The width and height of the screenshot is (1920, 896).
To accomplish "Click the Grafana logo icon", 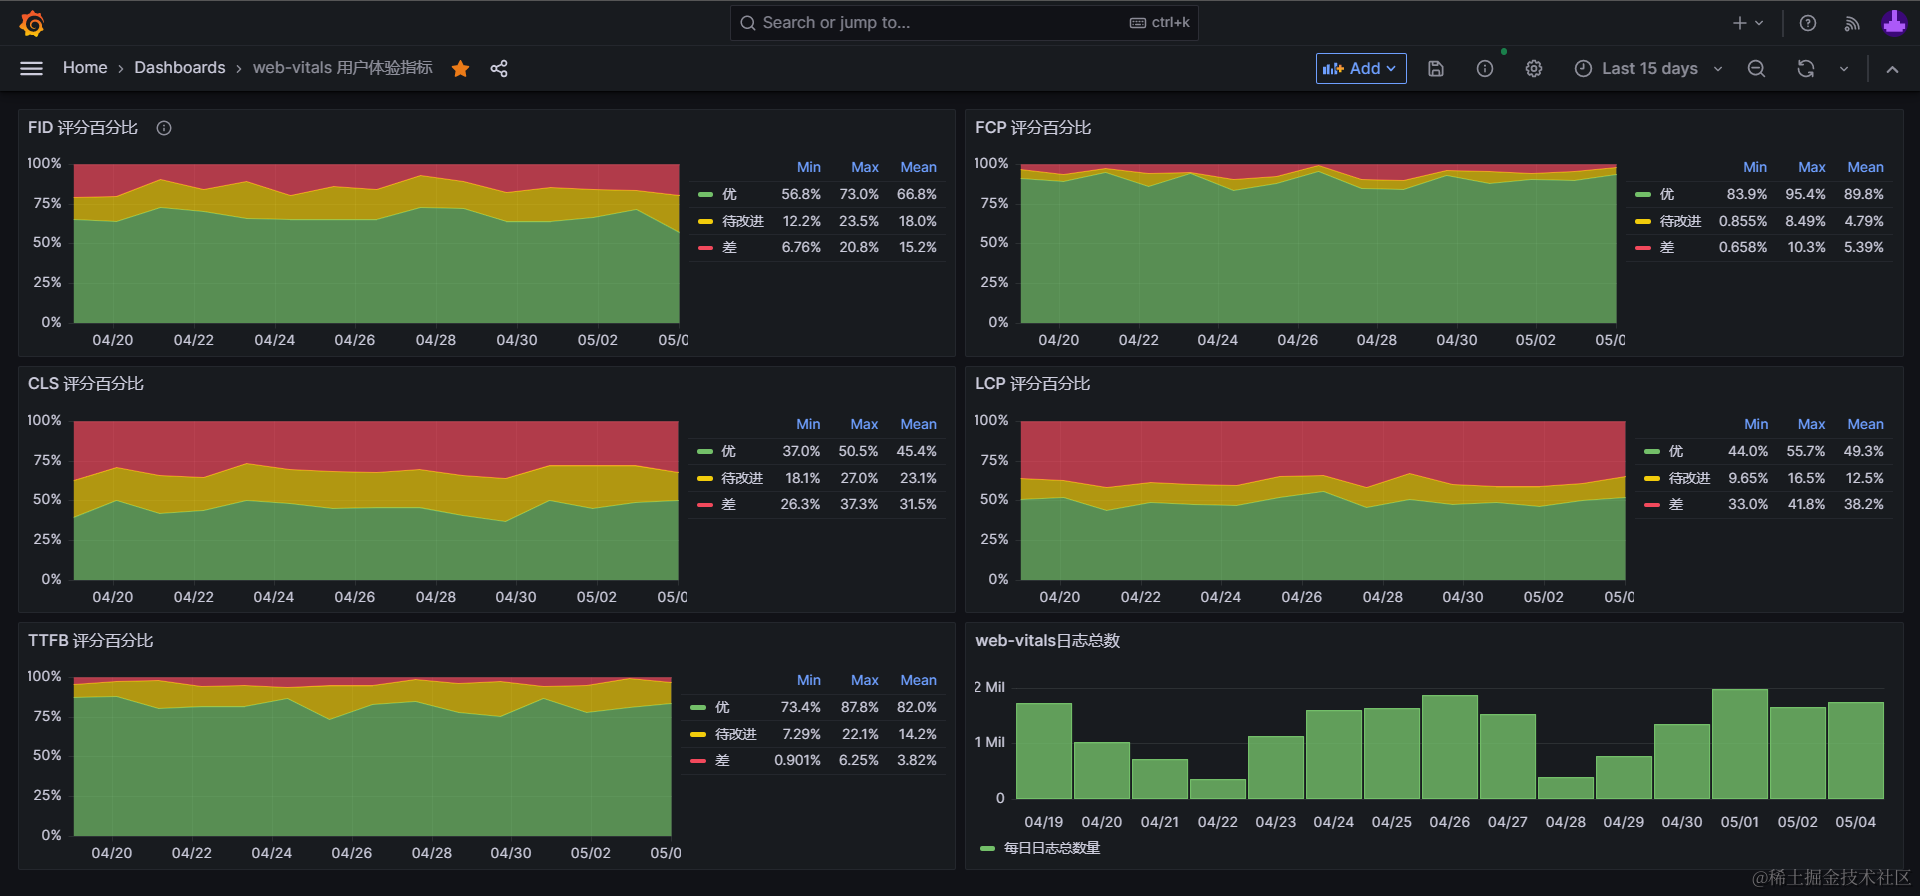I will point(32,23).
